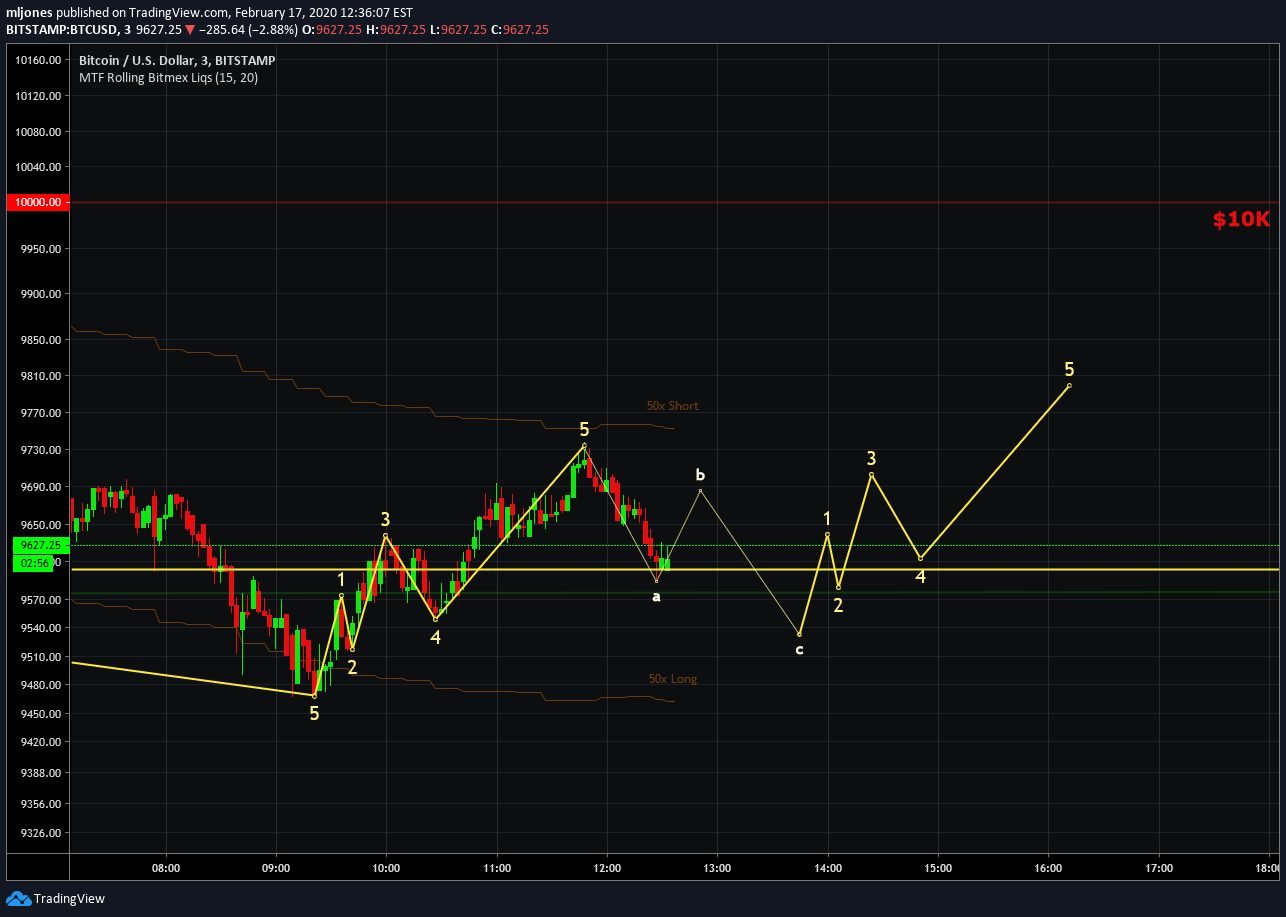Image resolution: width=1286 pixels, height=917 pixels.
Task: Click the 14:00 time axis label
Action: 828,868
